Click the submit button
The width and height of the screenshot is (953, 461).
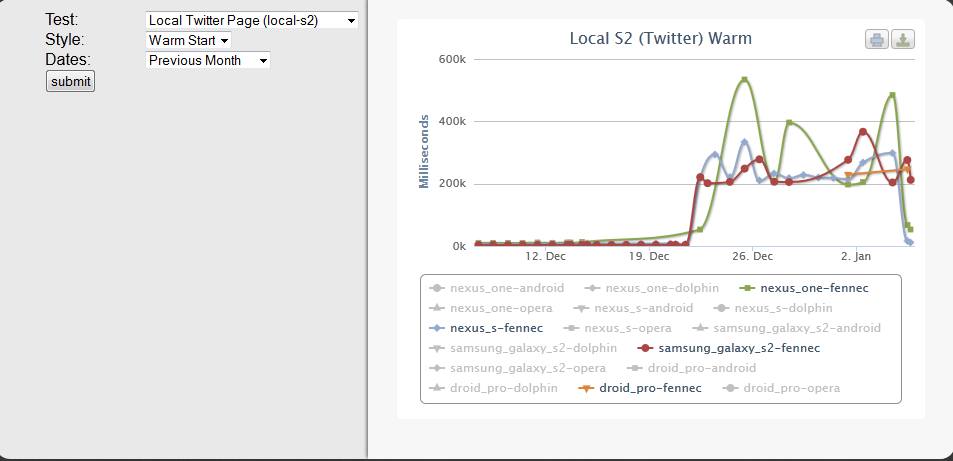click(x=71, y=81)
